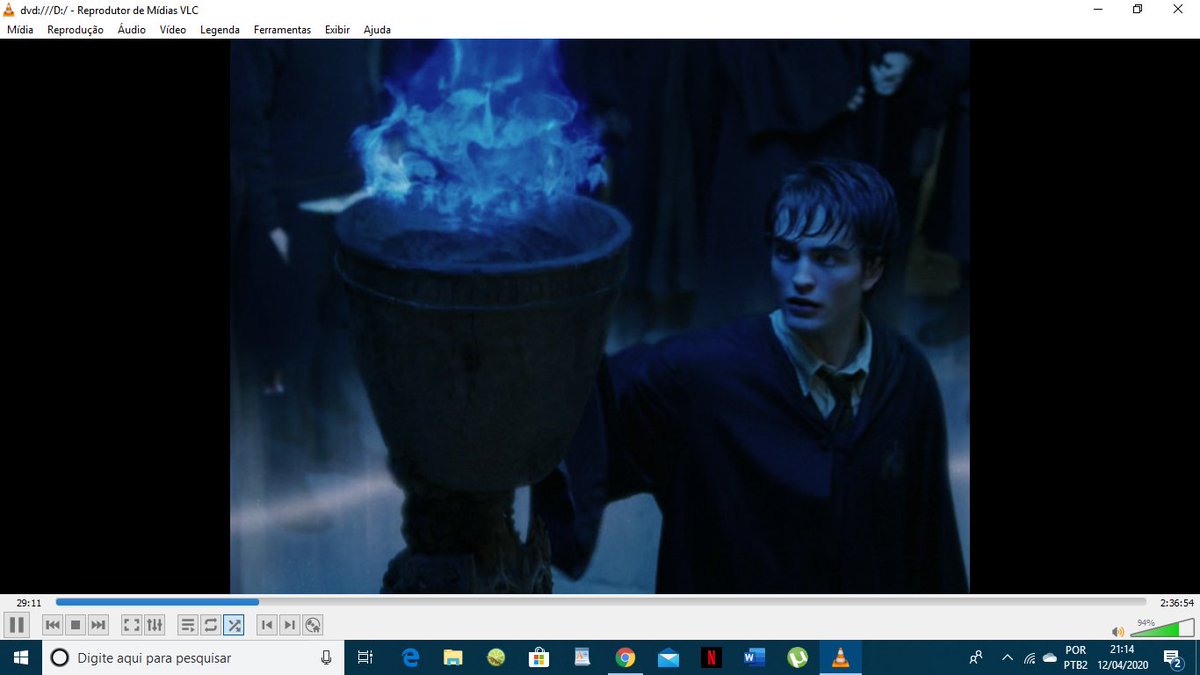
Task: Open the Exibir menu
Action: click(337, 30)
